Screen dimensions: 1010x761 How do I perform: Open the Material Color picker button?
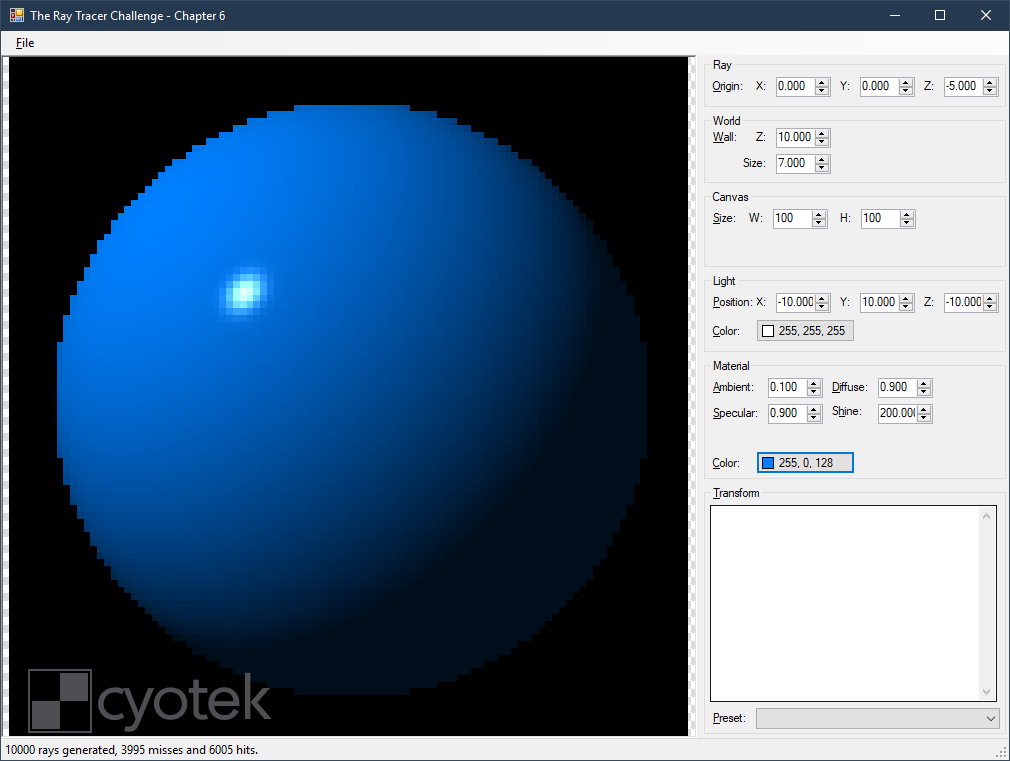pyautogui.click(x=805, y=463)
